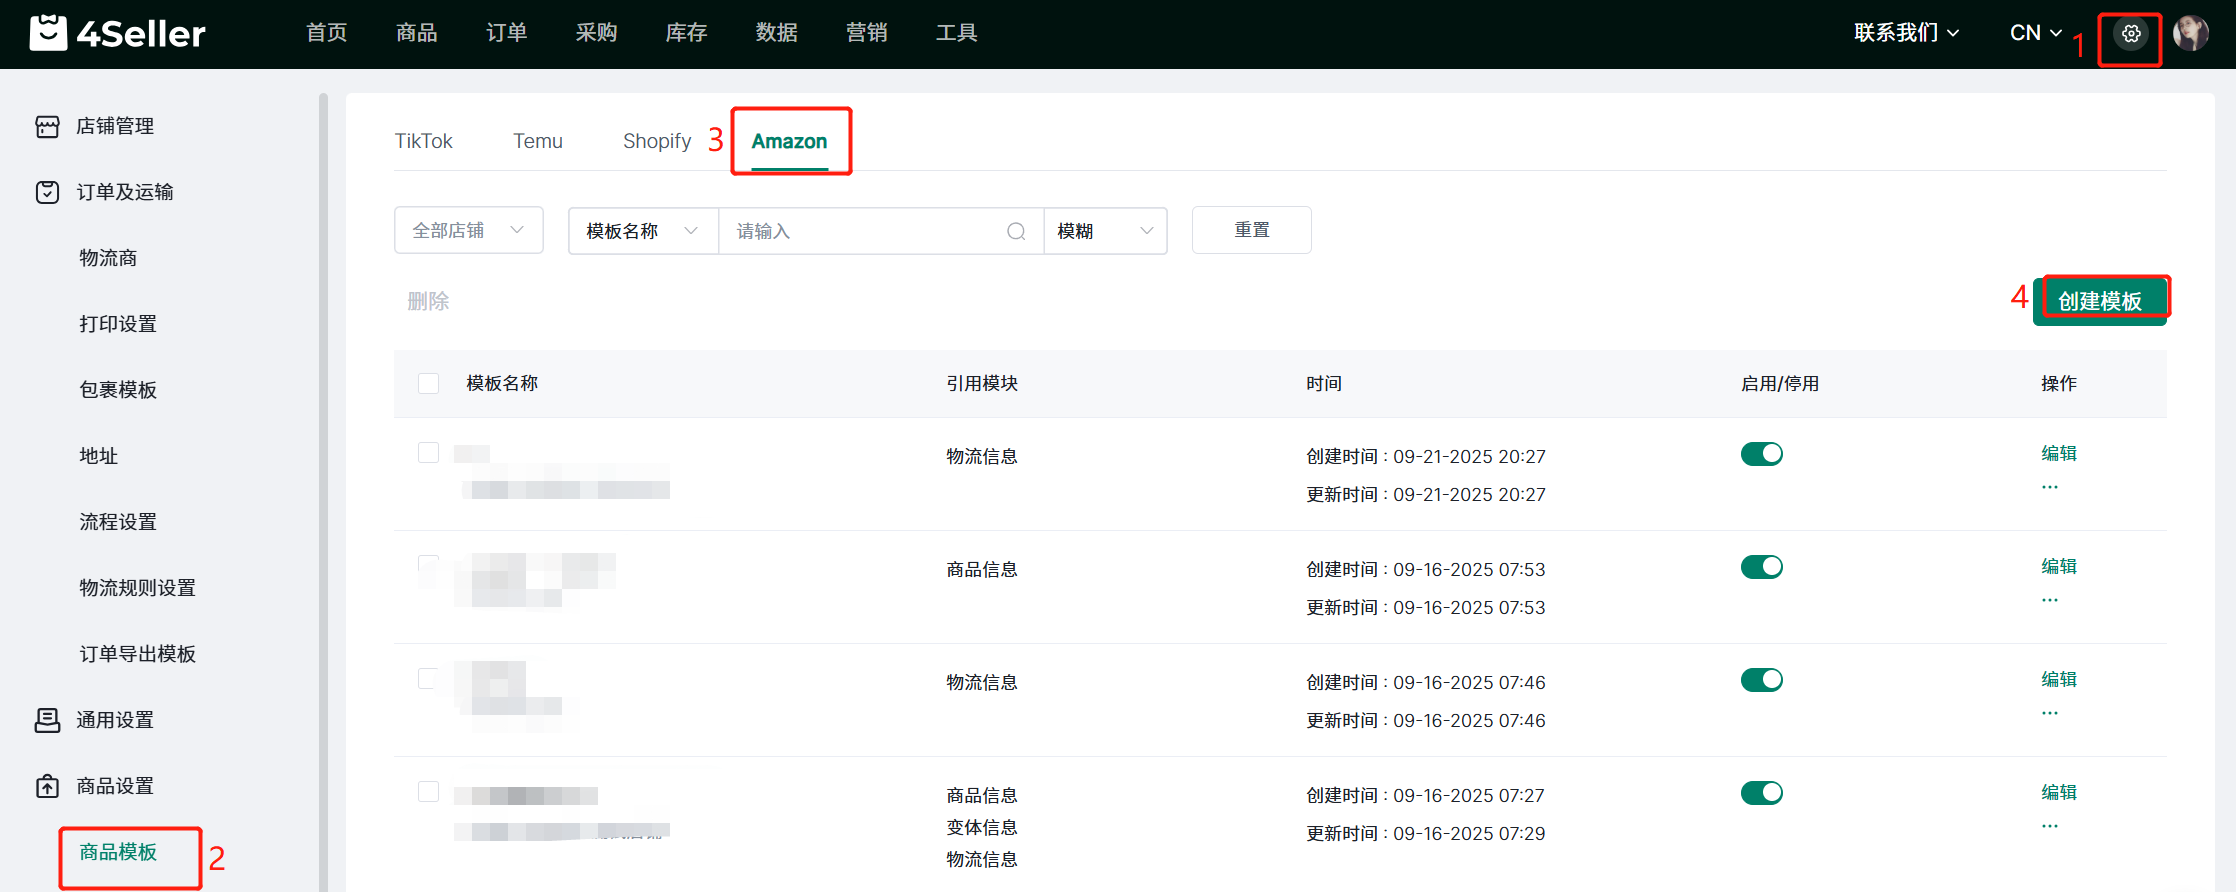Viewport: 2236px width, 892px height.
Task: Click the 通用设置 sidebar icon
Action: 47,720
